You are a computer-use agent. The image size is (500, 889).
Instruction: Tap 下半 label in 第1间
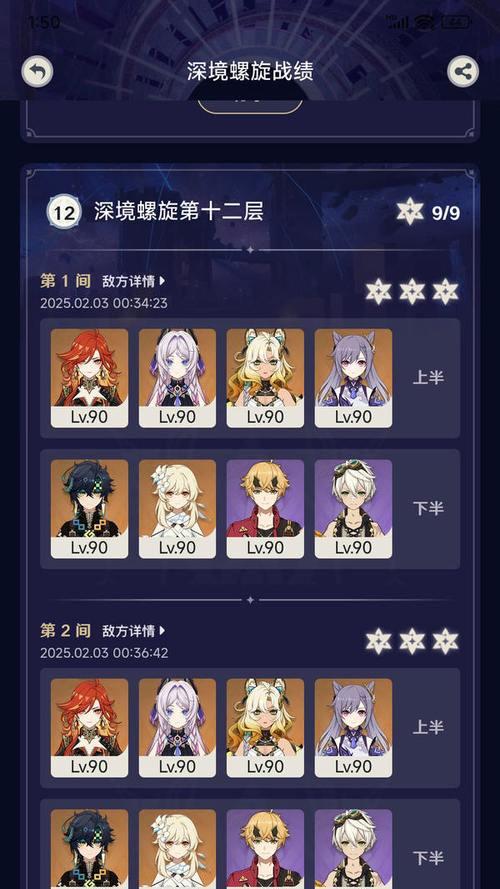click(x=427, y=509)
